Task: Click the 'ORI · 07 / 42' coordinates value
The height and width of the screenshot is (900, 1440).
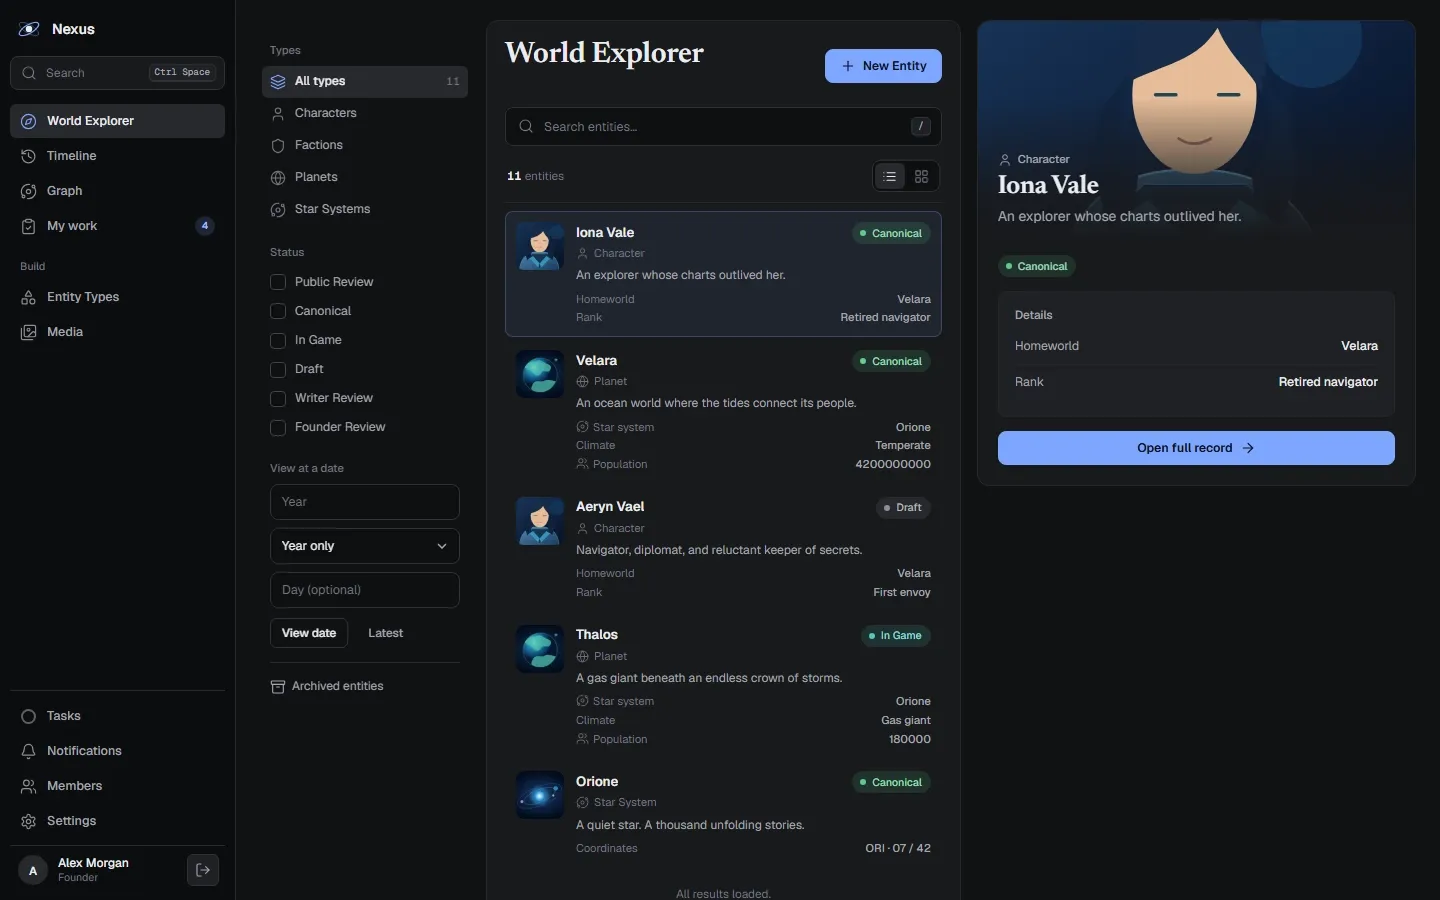Action: [x=898, y=848]
